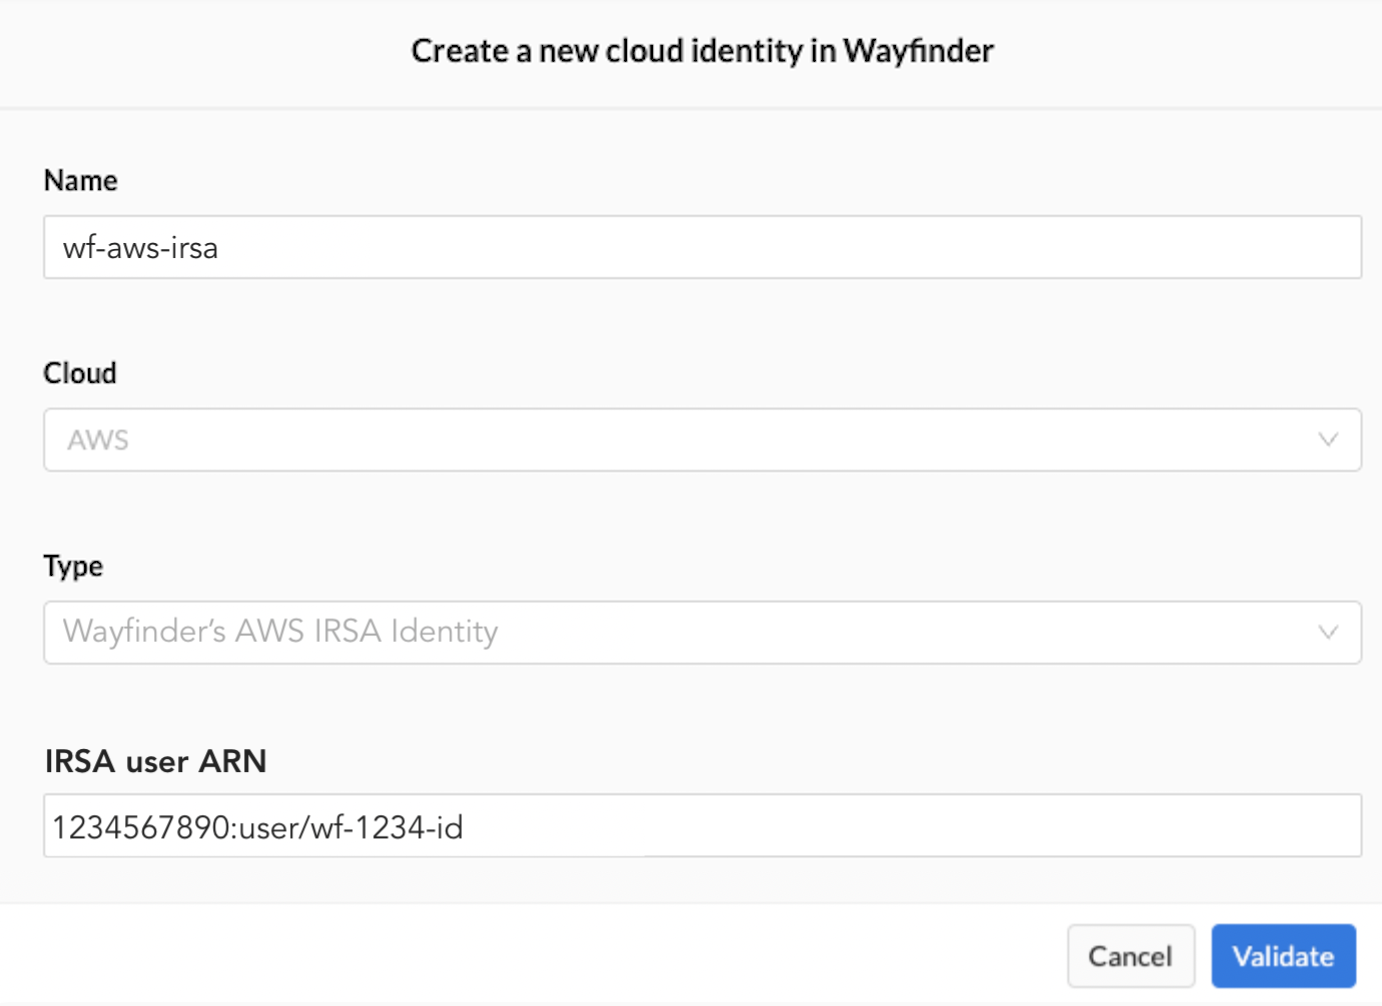Click the blue Validate button
The width and height of the screenshot is (1382, 1006).
(1284, 956)
